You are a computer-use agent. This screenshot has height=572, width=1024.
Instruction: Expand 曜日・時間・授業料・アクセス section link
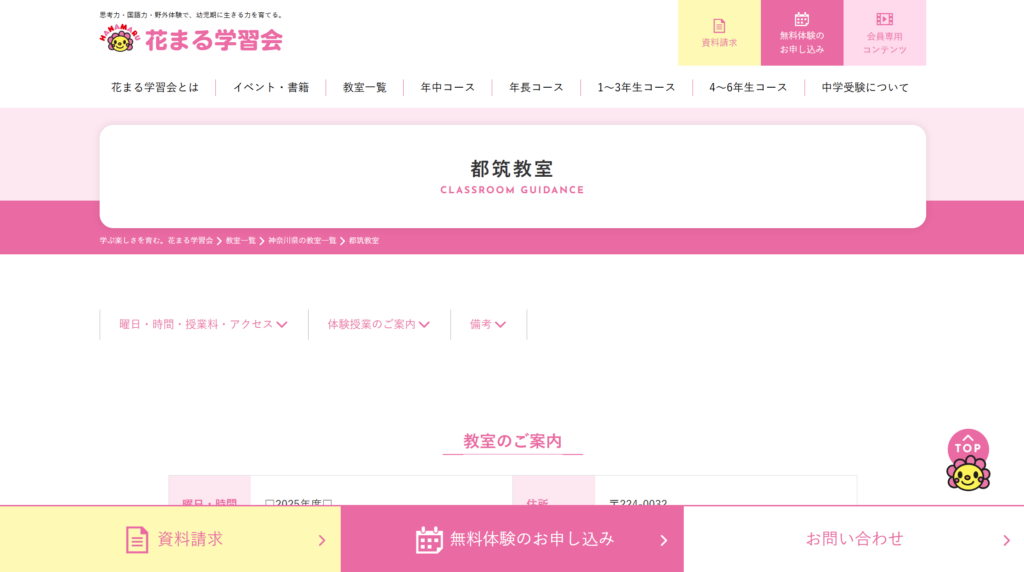[x=203, y=324]
